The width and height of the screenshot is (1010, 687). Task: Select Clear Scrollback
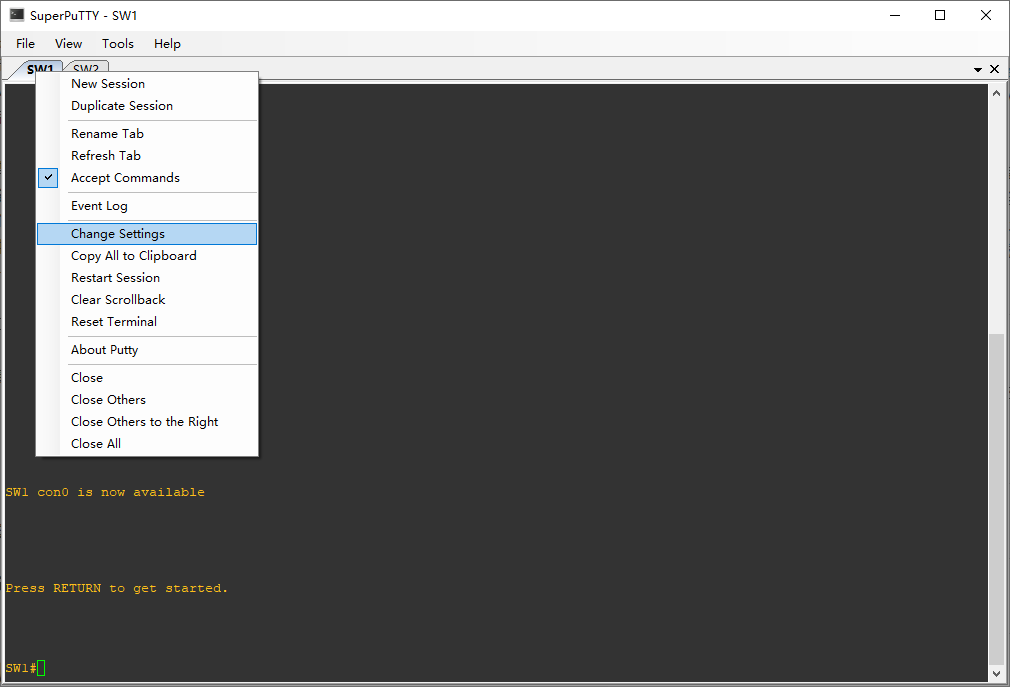coord(148,299)
